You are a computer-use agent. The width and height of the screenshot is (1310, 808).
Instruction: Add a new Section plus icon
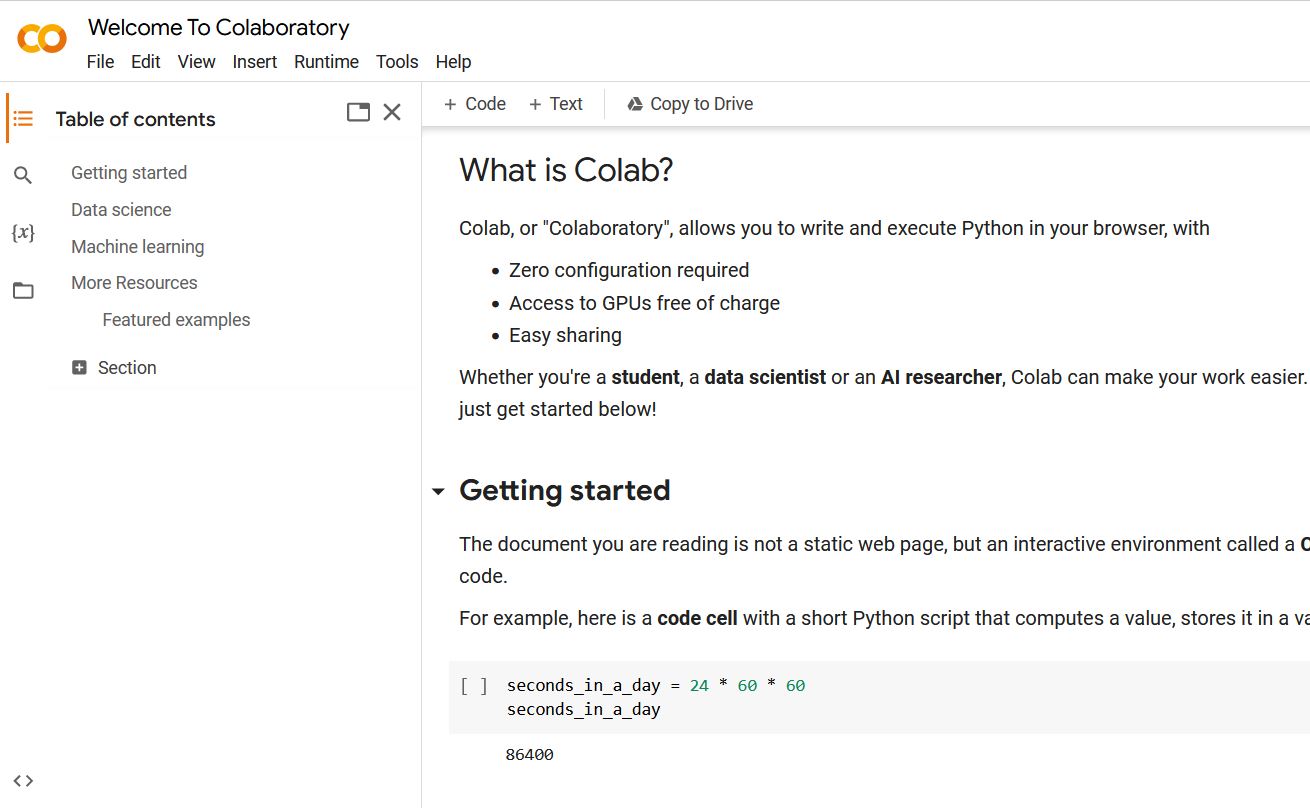[x=80, y=368]
